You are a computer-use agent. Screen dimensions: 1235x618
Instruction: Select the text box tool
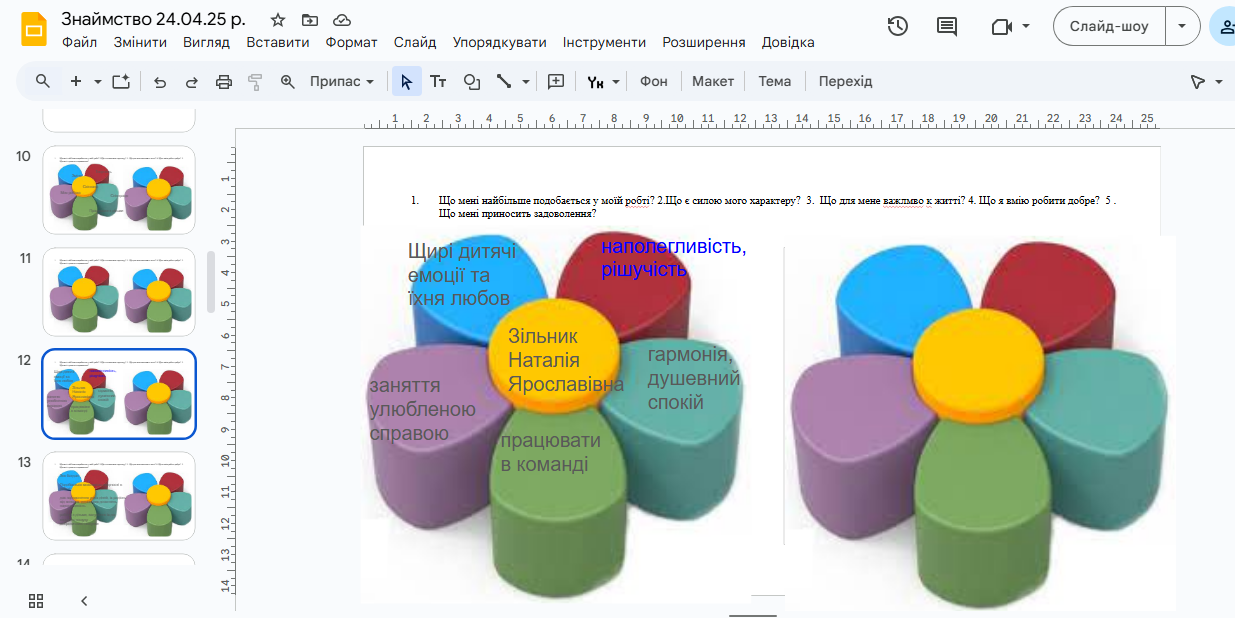[438, 82]
